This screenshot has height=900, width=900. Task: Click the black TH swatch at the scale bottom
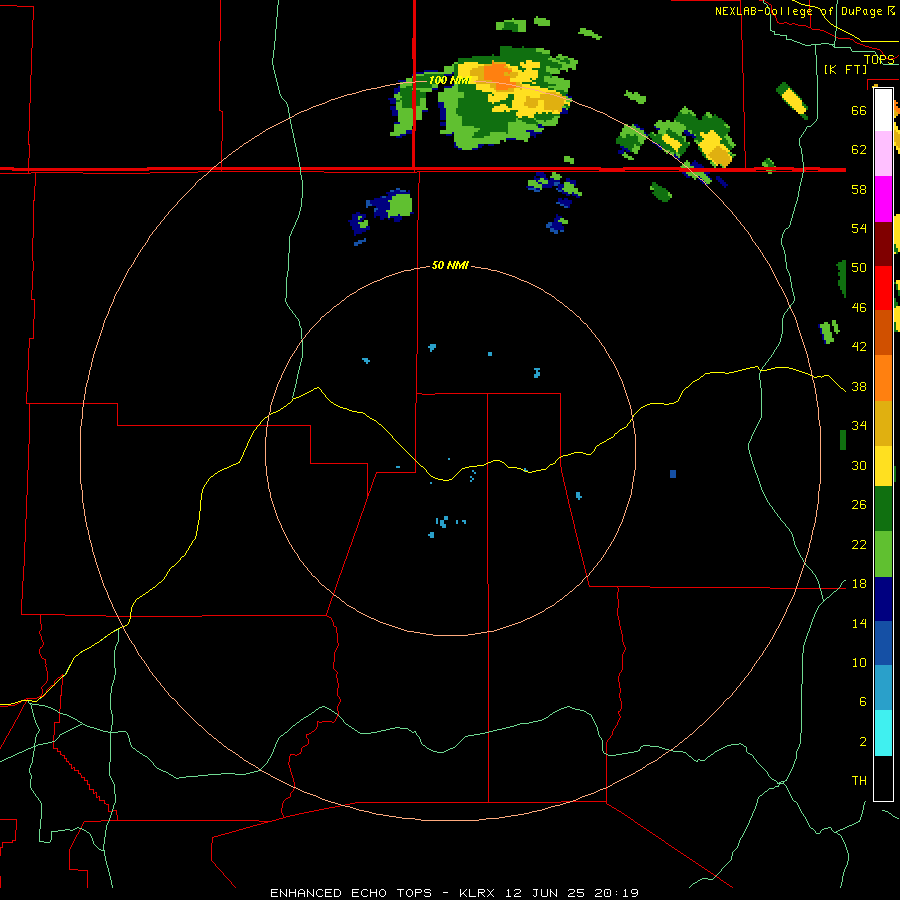pos(883,778)
